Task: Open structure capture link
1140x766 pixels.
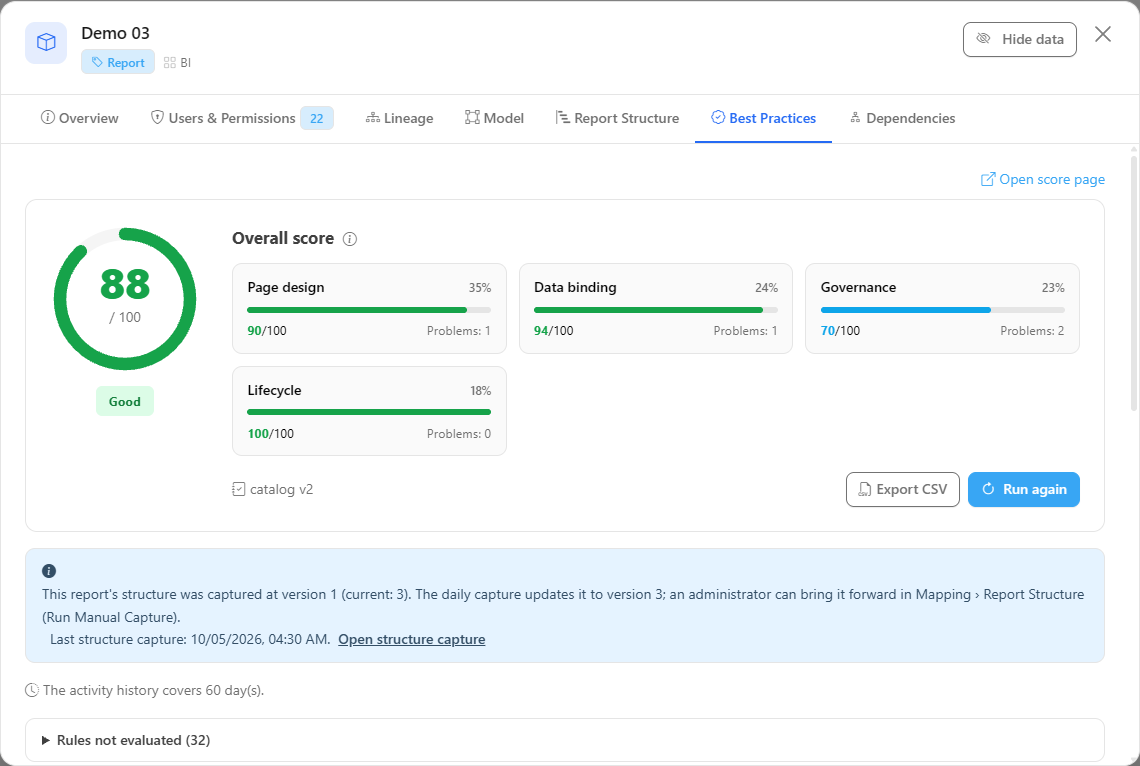Action: (x=412, y=640)
